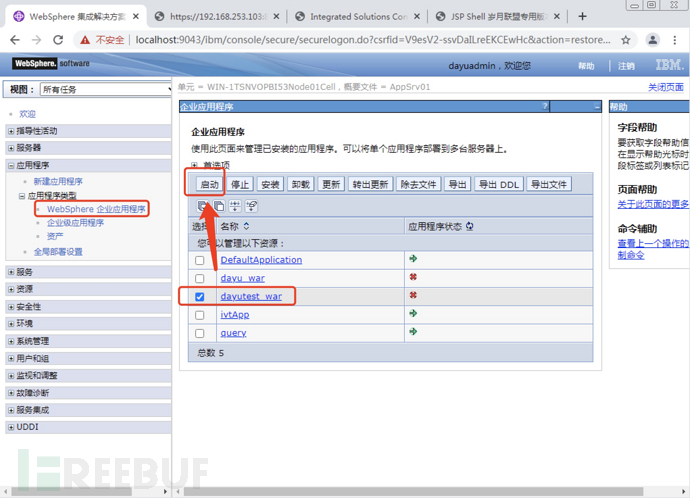Click 注销 in the header bar

point(626,66)
